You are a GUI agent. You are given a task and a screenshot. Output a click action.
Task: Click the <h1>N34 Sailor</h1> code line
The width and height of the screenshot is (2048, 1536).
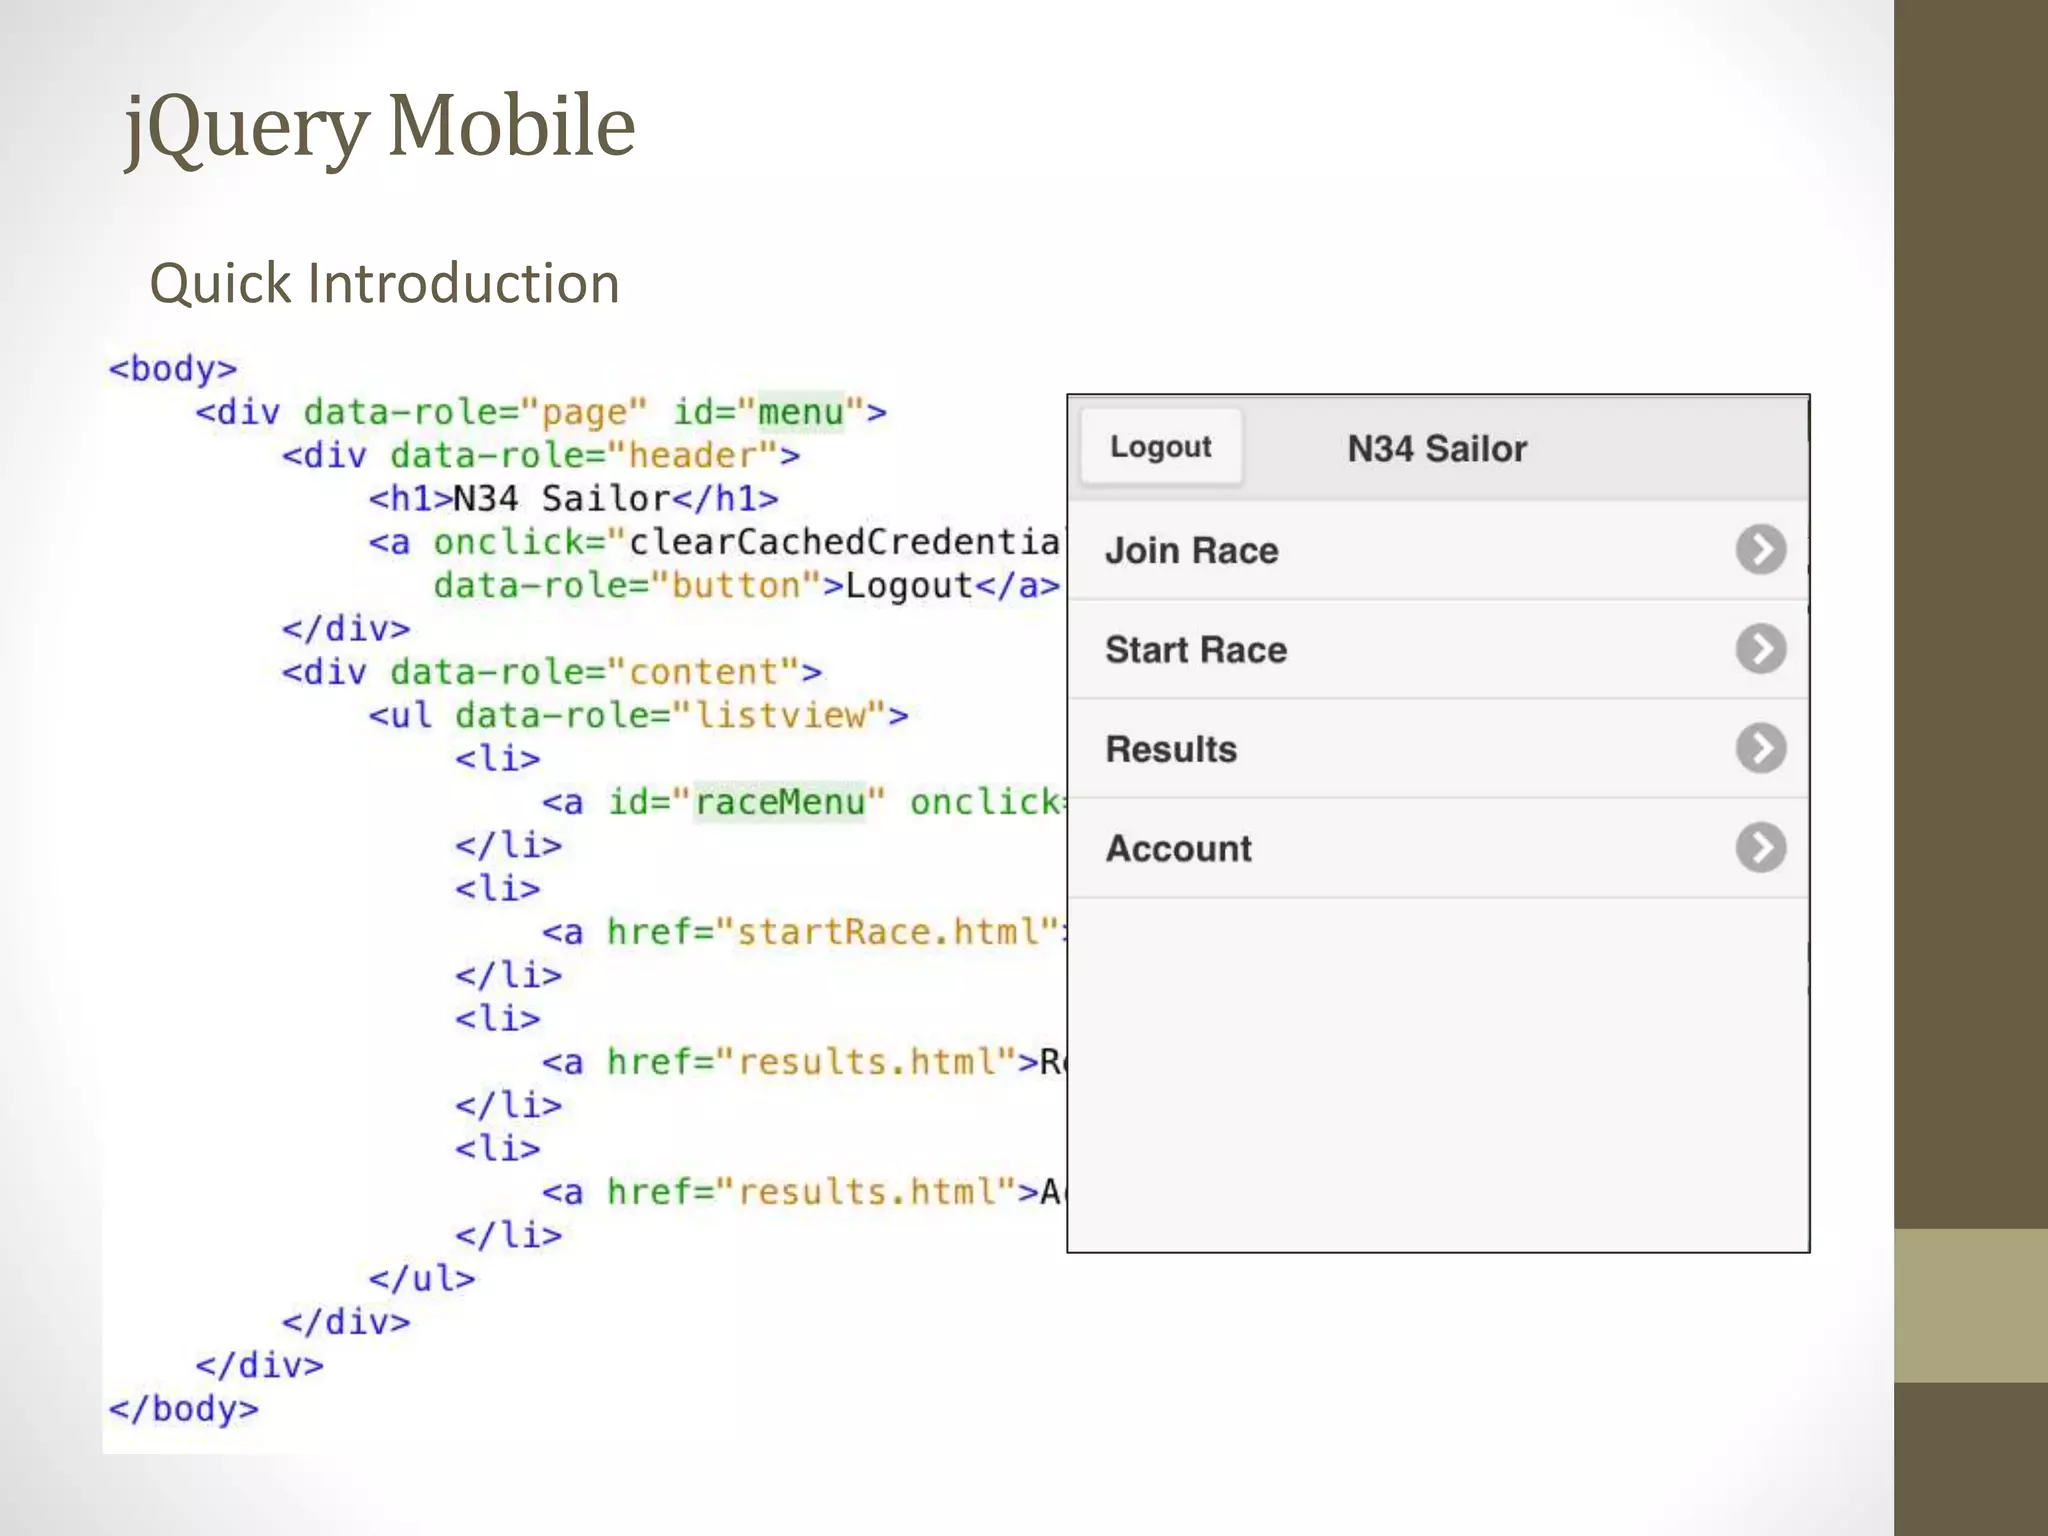573,498
